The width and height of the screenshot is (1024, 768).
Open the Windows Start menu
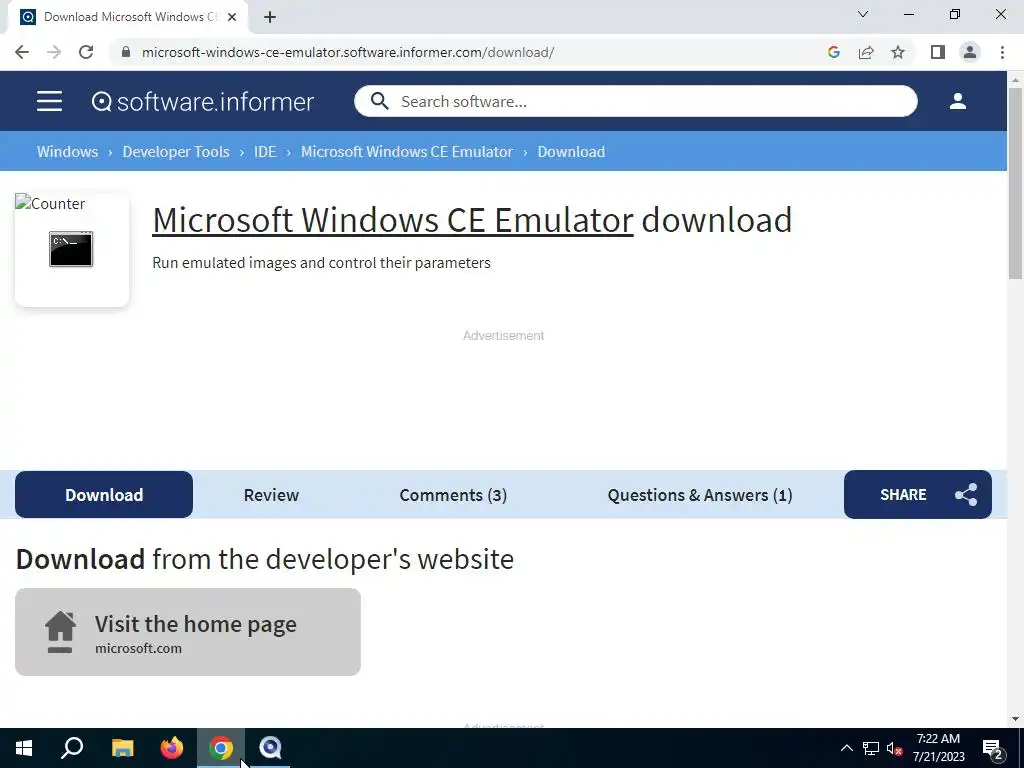(x=24, y=748)
